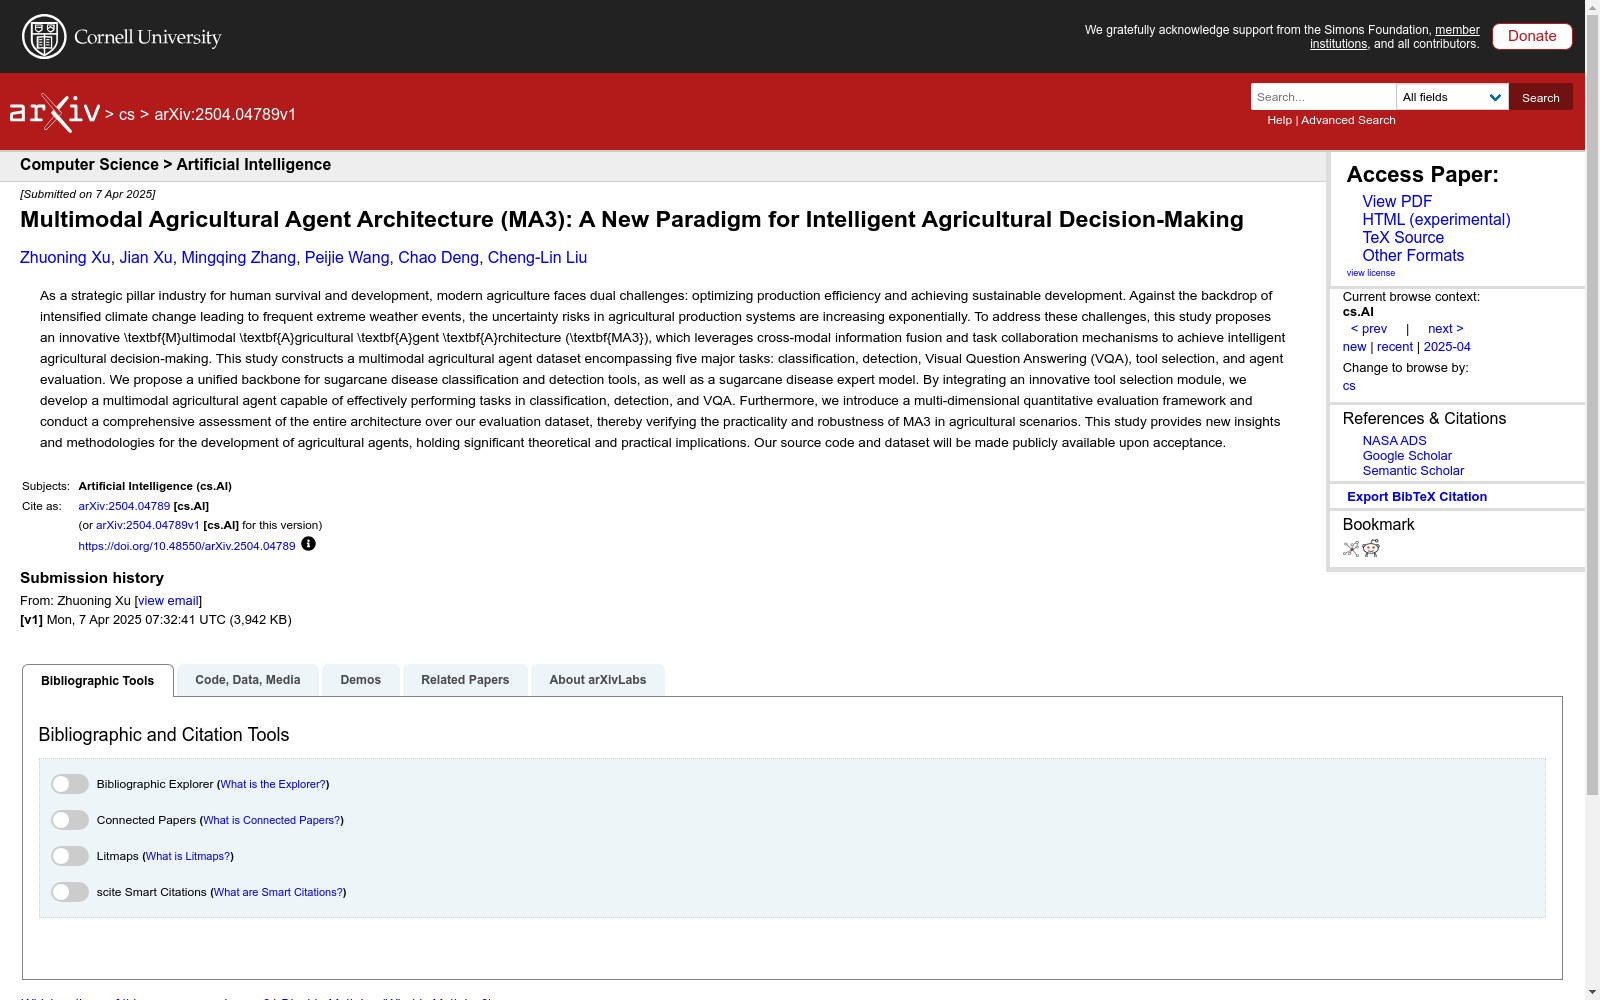The width and height of the screenshot is (1600, 1000).
Task: Open the Advanced Search link
Action: click(x=1348, y=120)
